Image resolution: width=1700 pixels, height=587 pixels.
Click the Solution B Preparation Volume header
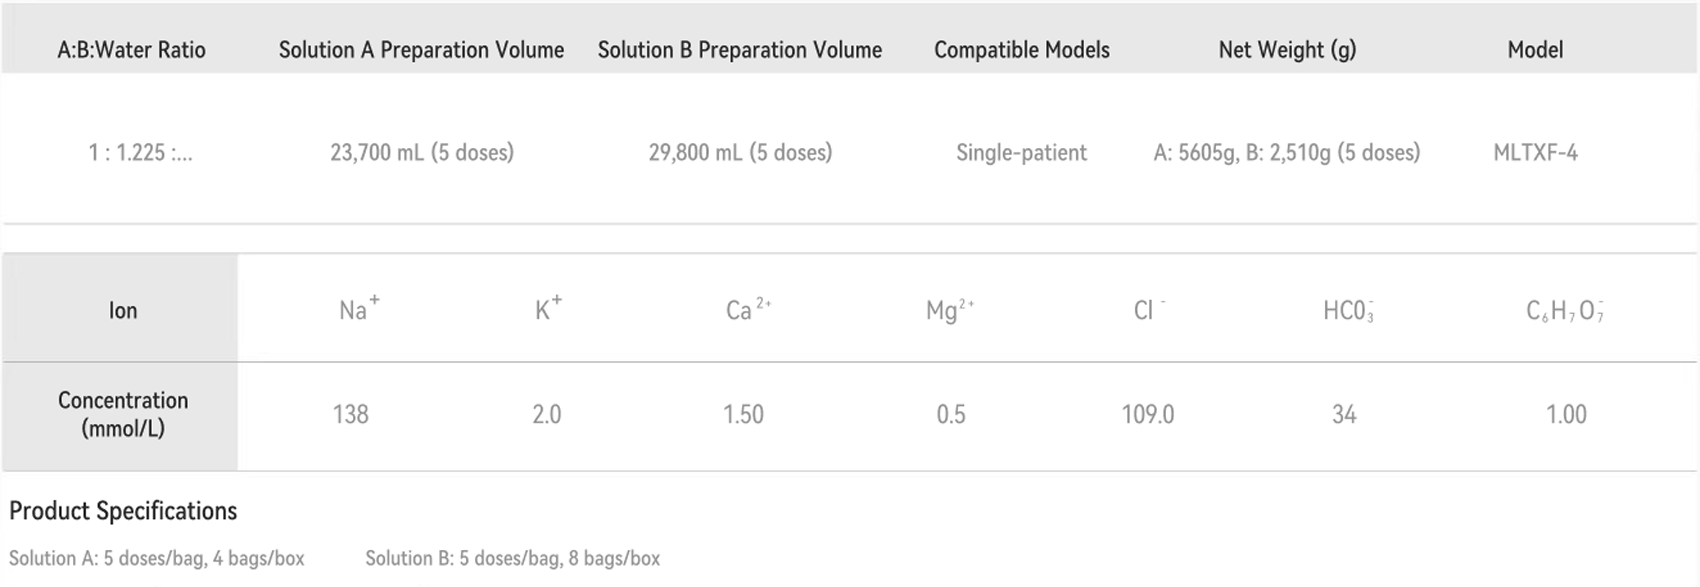[739, 50]
